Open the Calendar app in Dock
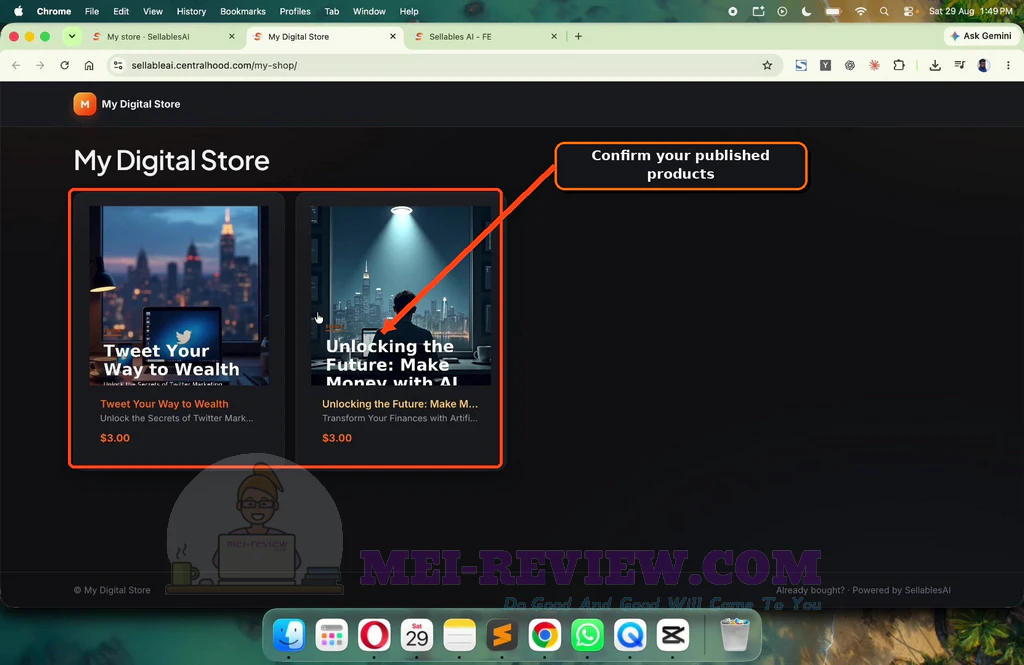This screenshot has height=665, width=1024. click(417, 635)
